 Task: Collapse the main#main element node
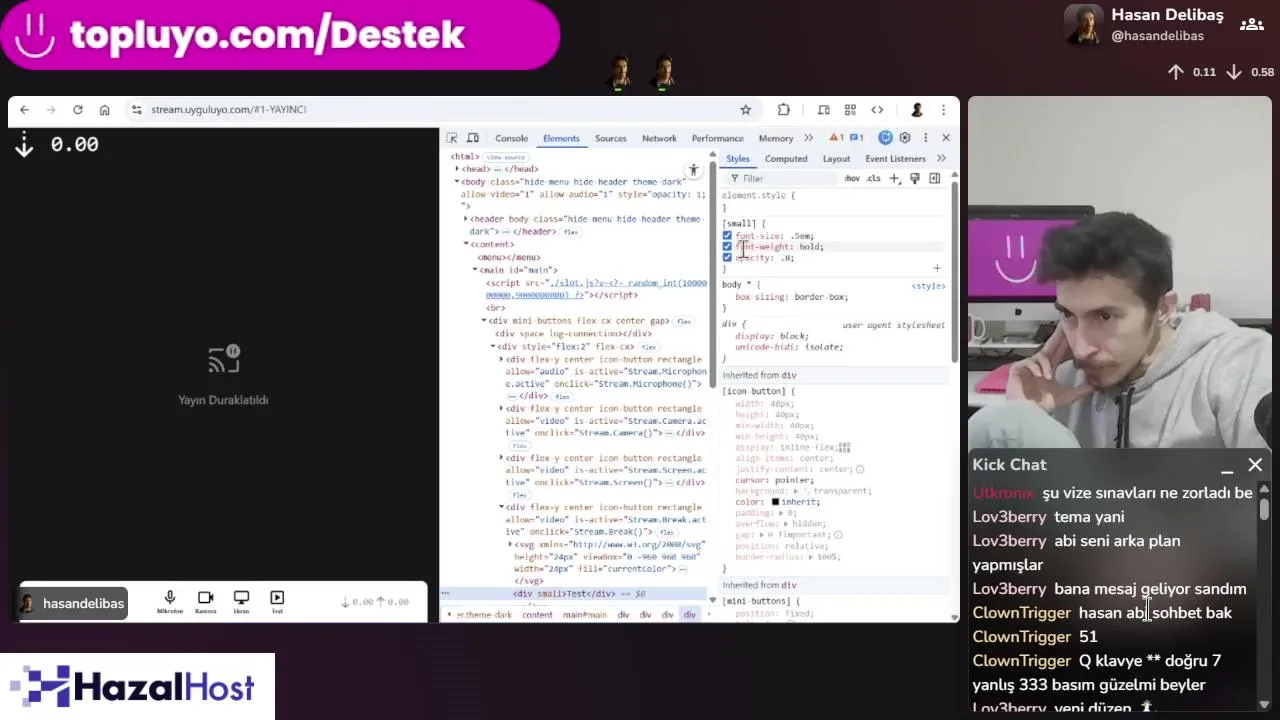coord(476,270)
